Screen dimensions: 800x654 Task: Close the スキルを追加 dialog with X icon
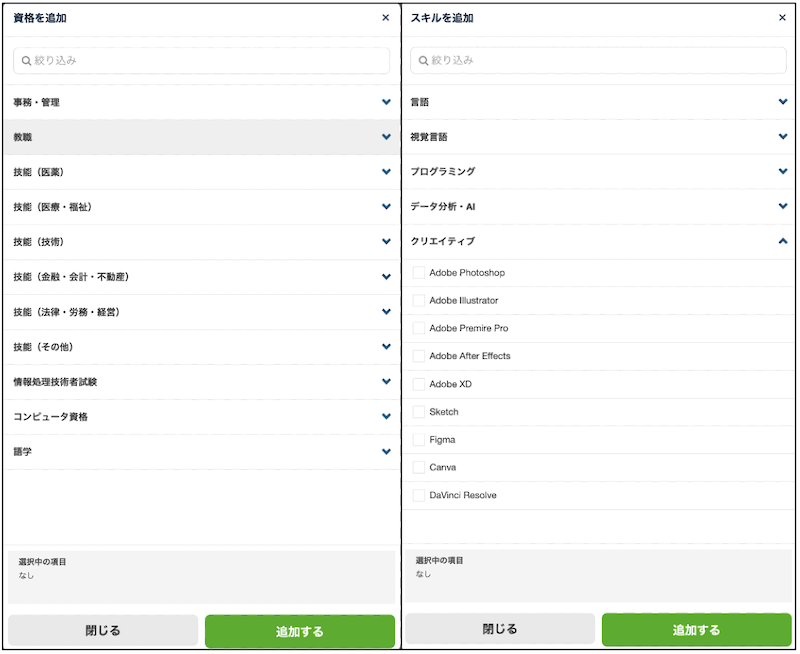point(782,18)
